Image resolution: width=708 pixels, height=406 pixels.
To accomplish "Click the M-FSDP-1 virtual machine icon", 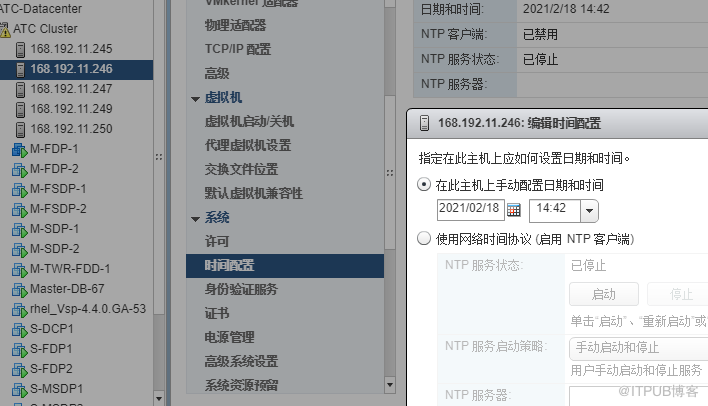I will coord(19,190).
